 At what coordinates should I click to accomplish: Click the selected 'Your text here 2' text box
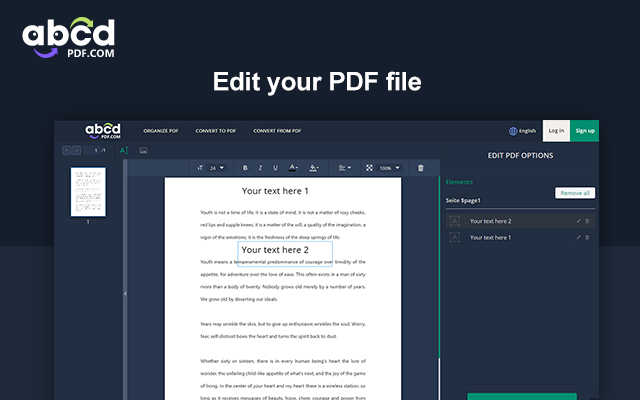point(285,253)
